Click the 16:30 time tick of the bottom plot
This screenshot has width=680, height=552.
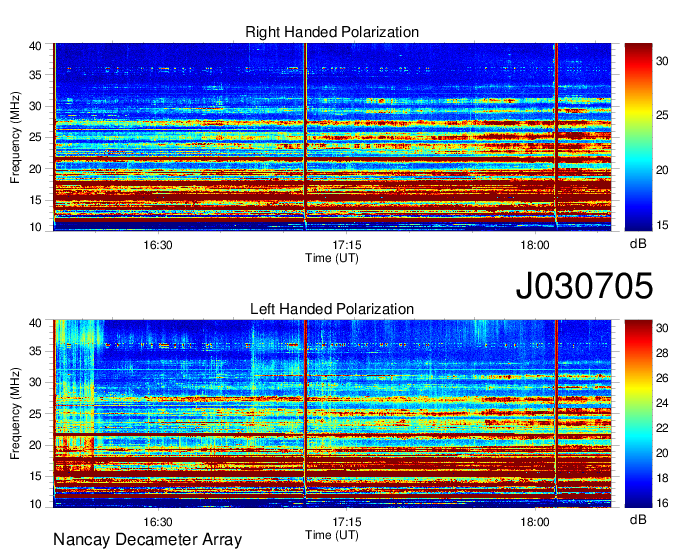click(x=158, y=522)
